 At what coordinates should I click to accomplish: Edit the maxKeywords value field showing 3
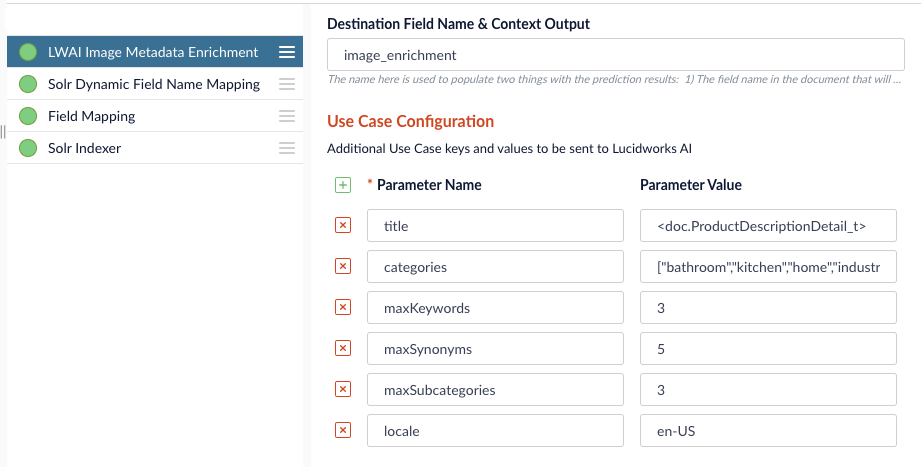tap(768, 308)
